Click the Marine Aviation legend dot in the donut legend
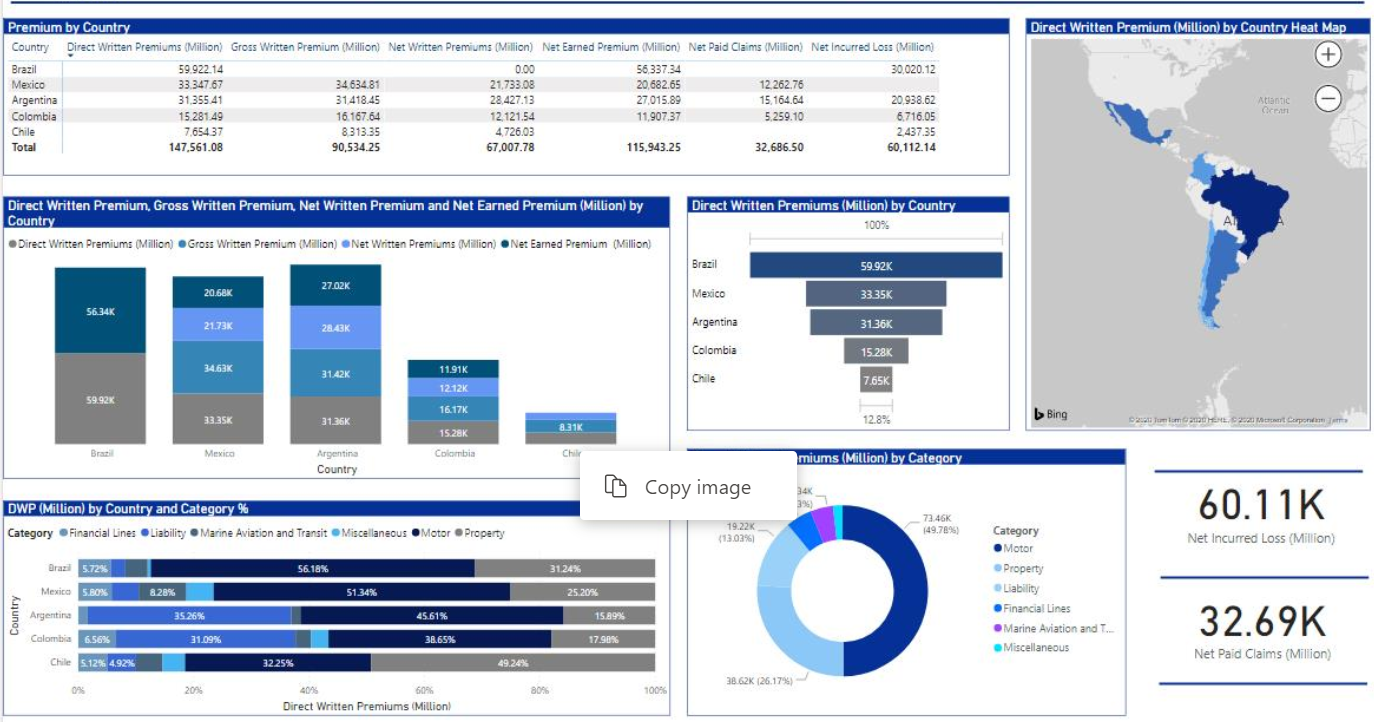 (x=998, y=628)
